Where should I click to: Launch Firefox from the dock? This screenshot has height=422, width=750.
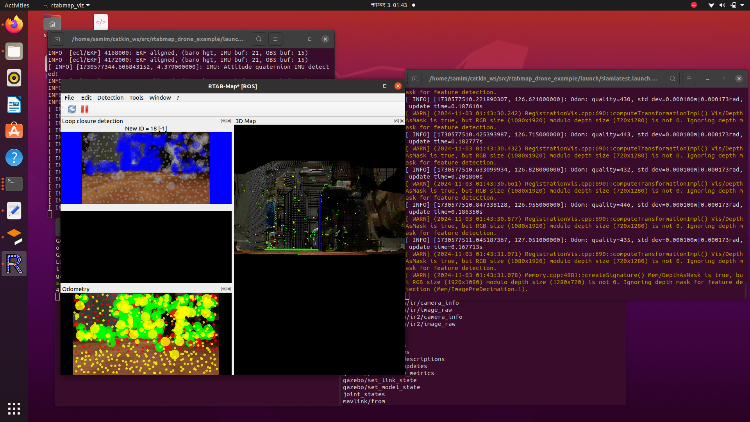(x=14, y=25)
